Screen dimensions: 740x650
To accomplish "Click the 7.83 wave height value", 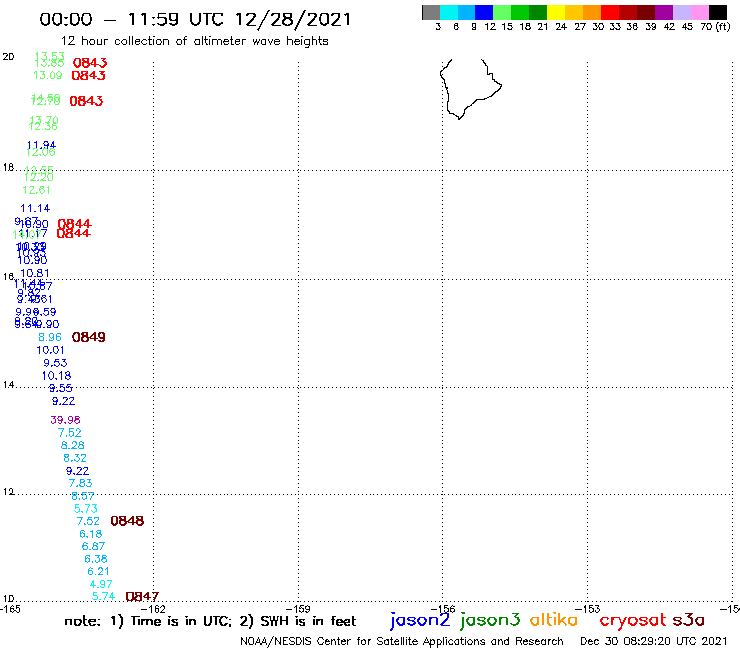I will (80, 483).
